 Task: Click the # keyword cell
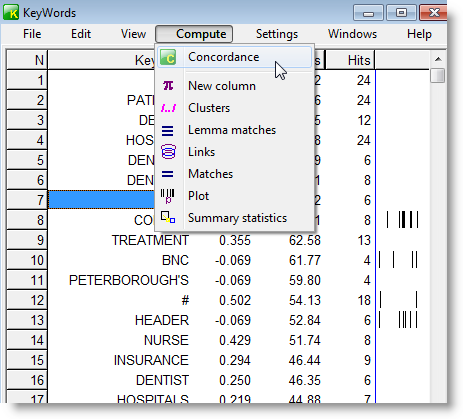[x=185, y=300]
